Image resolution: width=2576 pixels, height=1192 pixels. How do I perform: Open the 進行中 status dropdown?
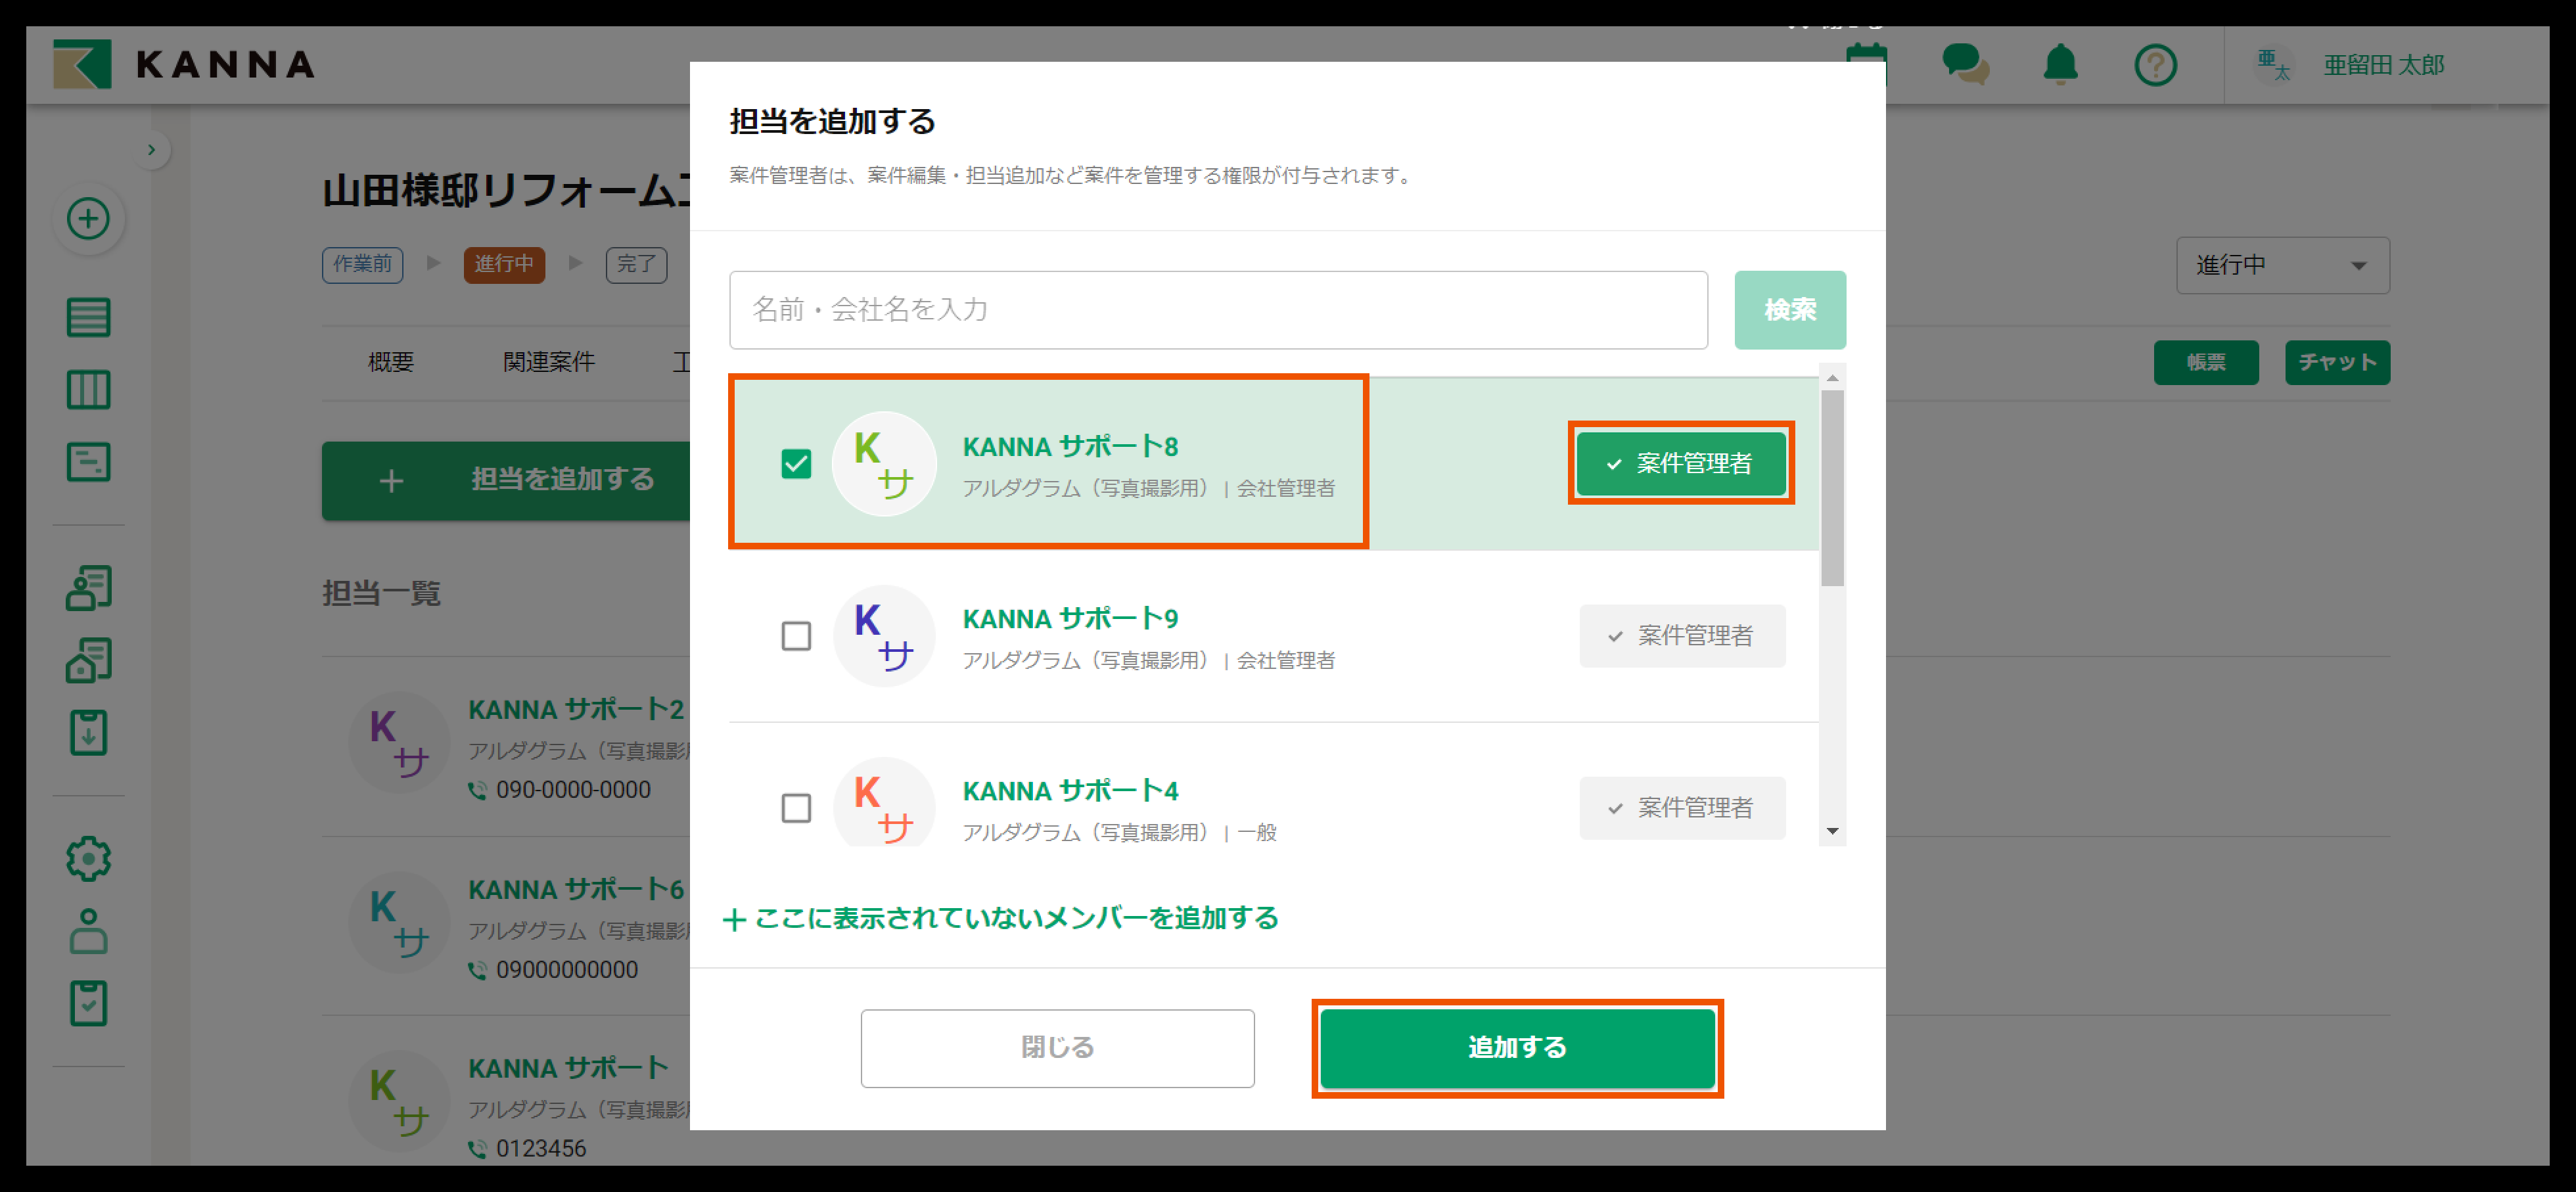coord(2283,265)
